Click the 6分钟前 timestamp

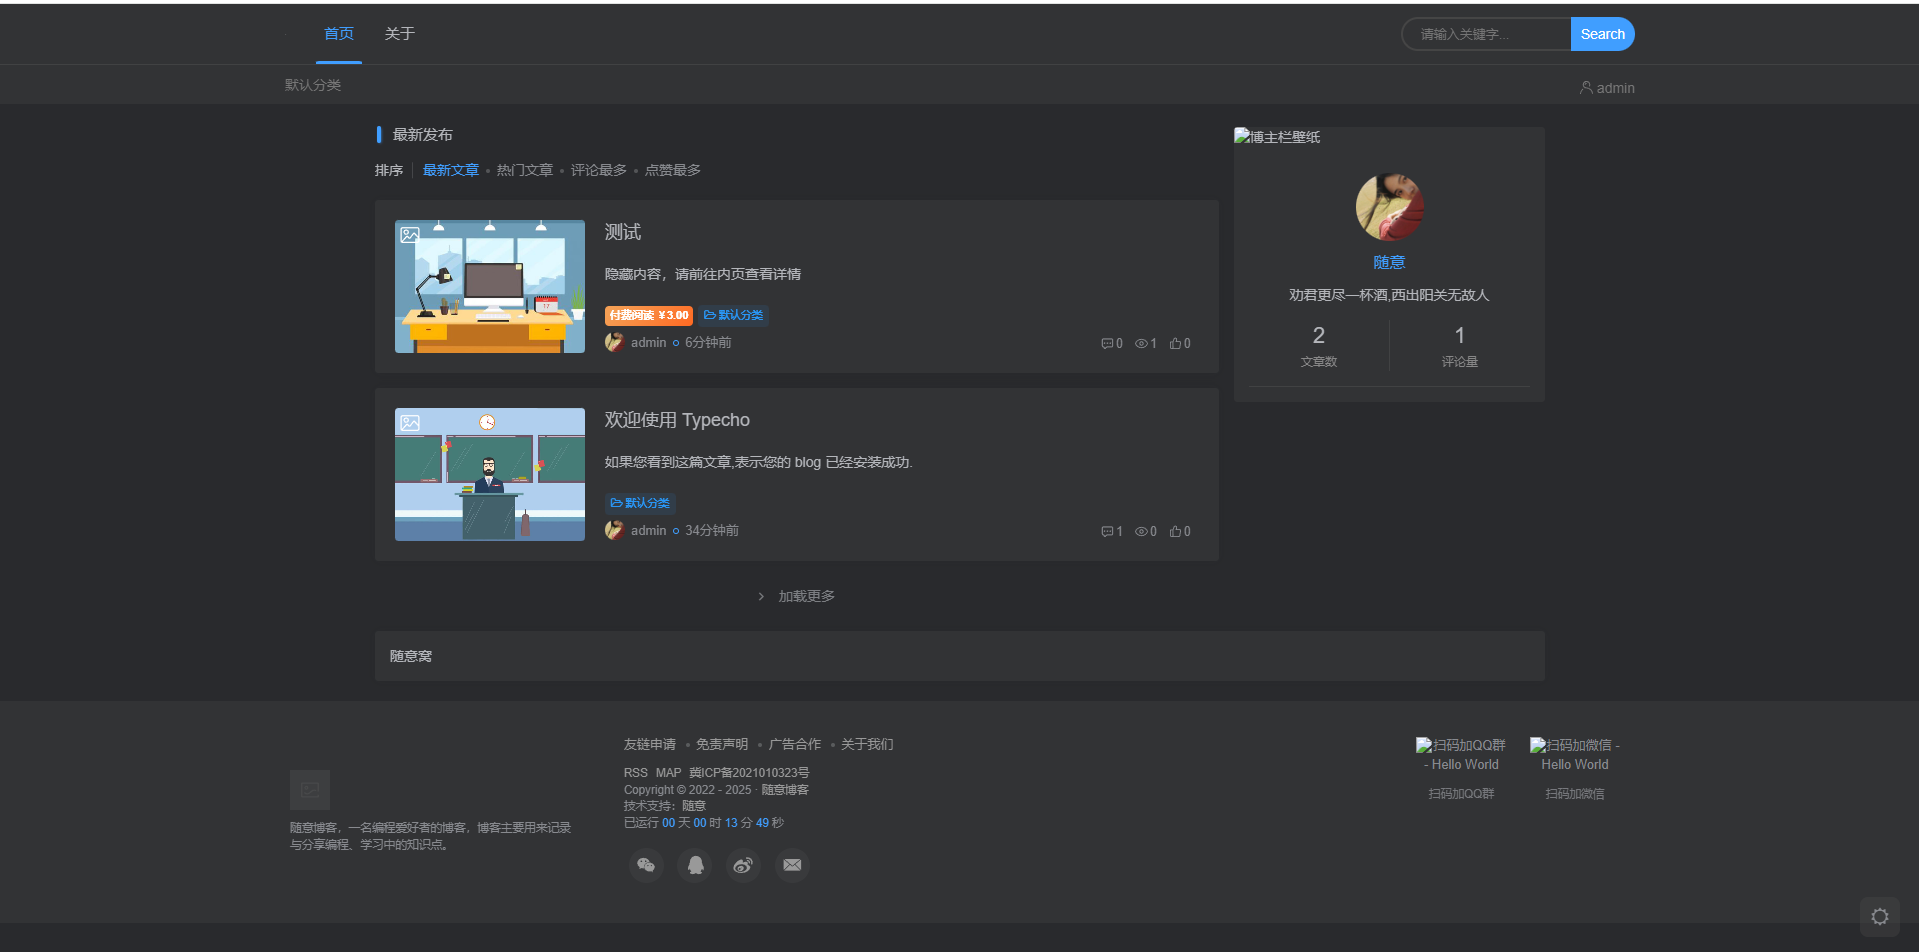click(708, 342)
